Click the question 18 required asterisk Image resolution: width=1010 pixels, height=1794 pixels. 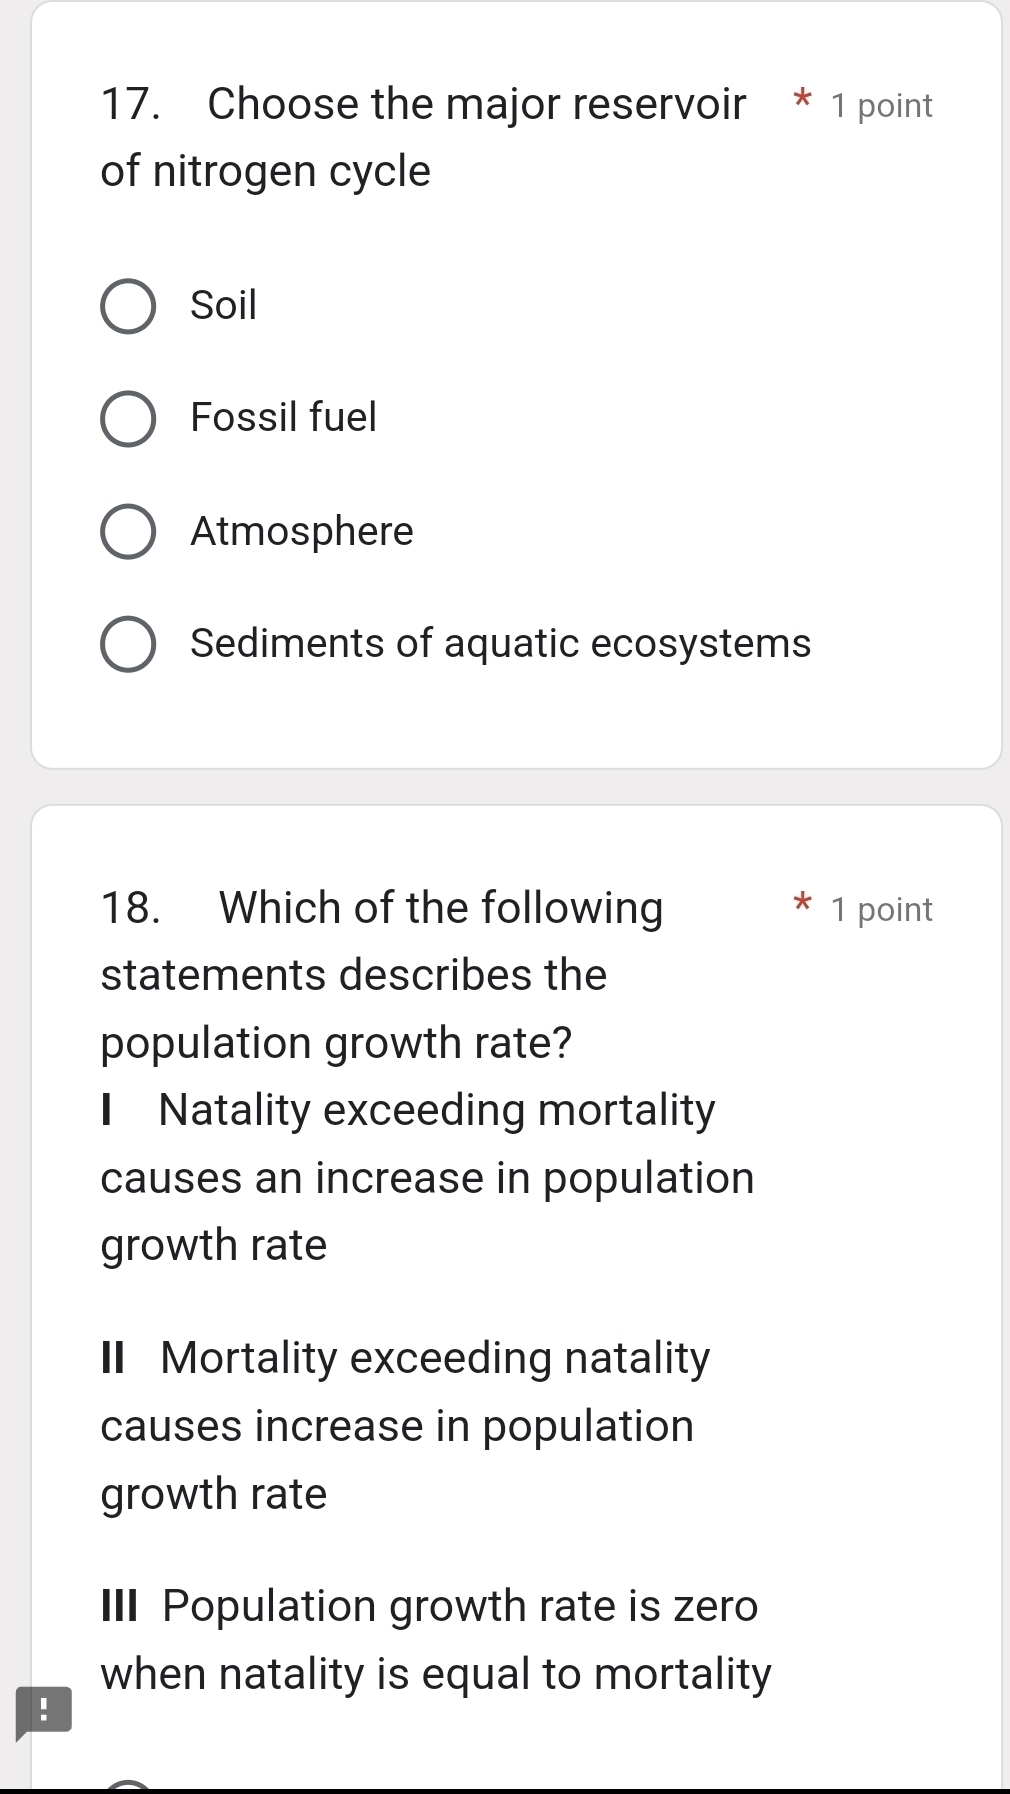(x=801, y=905)
